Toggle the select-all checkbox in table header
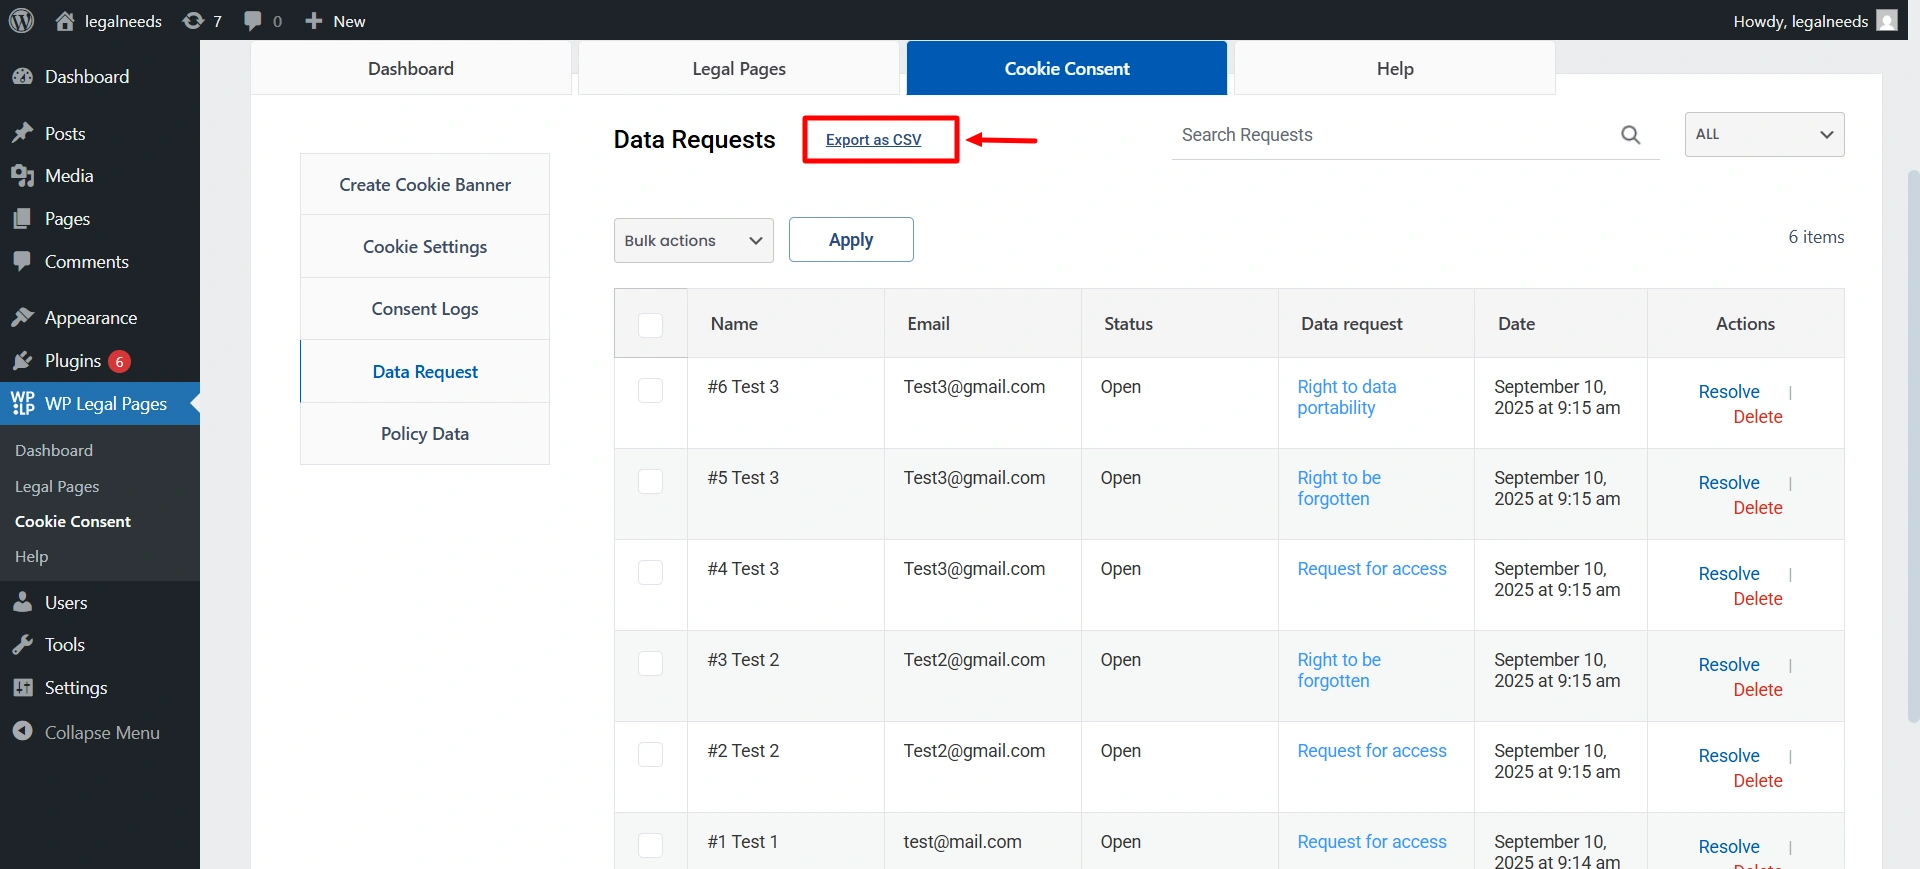The width and height of the screenshot is (1920, 869). 650,325
